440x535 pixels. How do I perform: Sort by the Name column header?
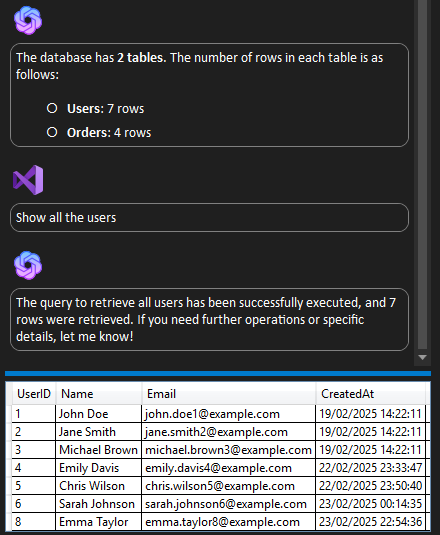pyautogui.click(x=99, y=394)
